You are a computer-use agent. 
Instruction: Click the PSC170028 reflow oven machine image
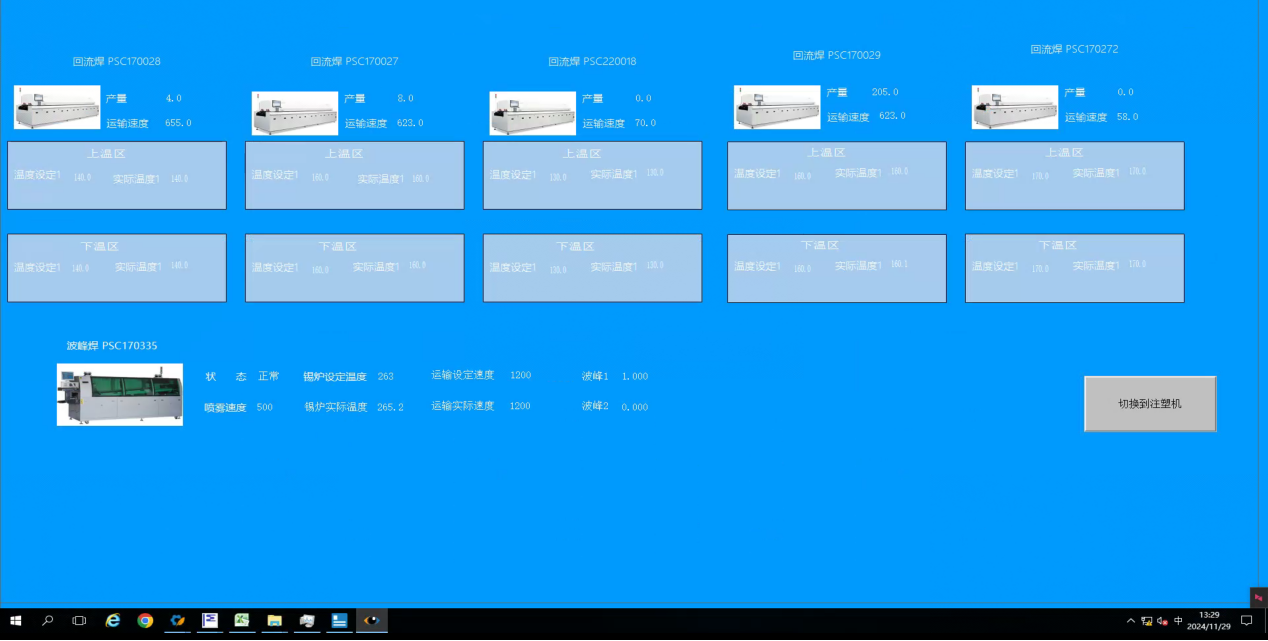[x=57, y=108]
